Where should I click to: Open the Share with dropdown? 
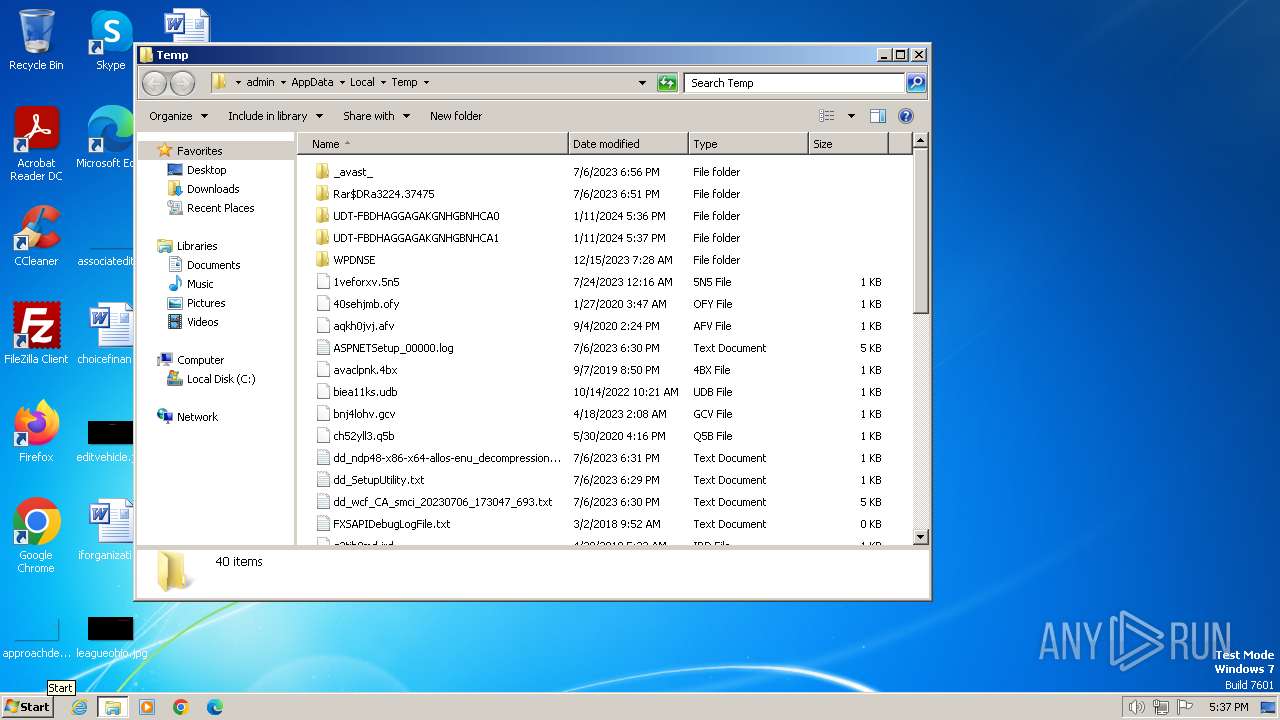pyautogui.click(x=376, y=116)
